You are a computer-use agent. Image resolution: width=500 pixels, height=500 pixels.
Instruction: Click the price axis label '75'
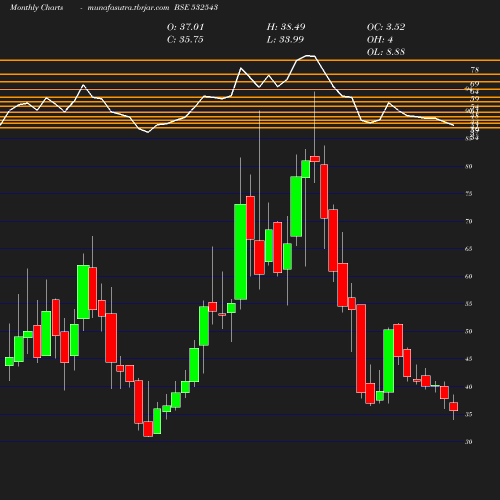(x=469, y=194)
